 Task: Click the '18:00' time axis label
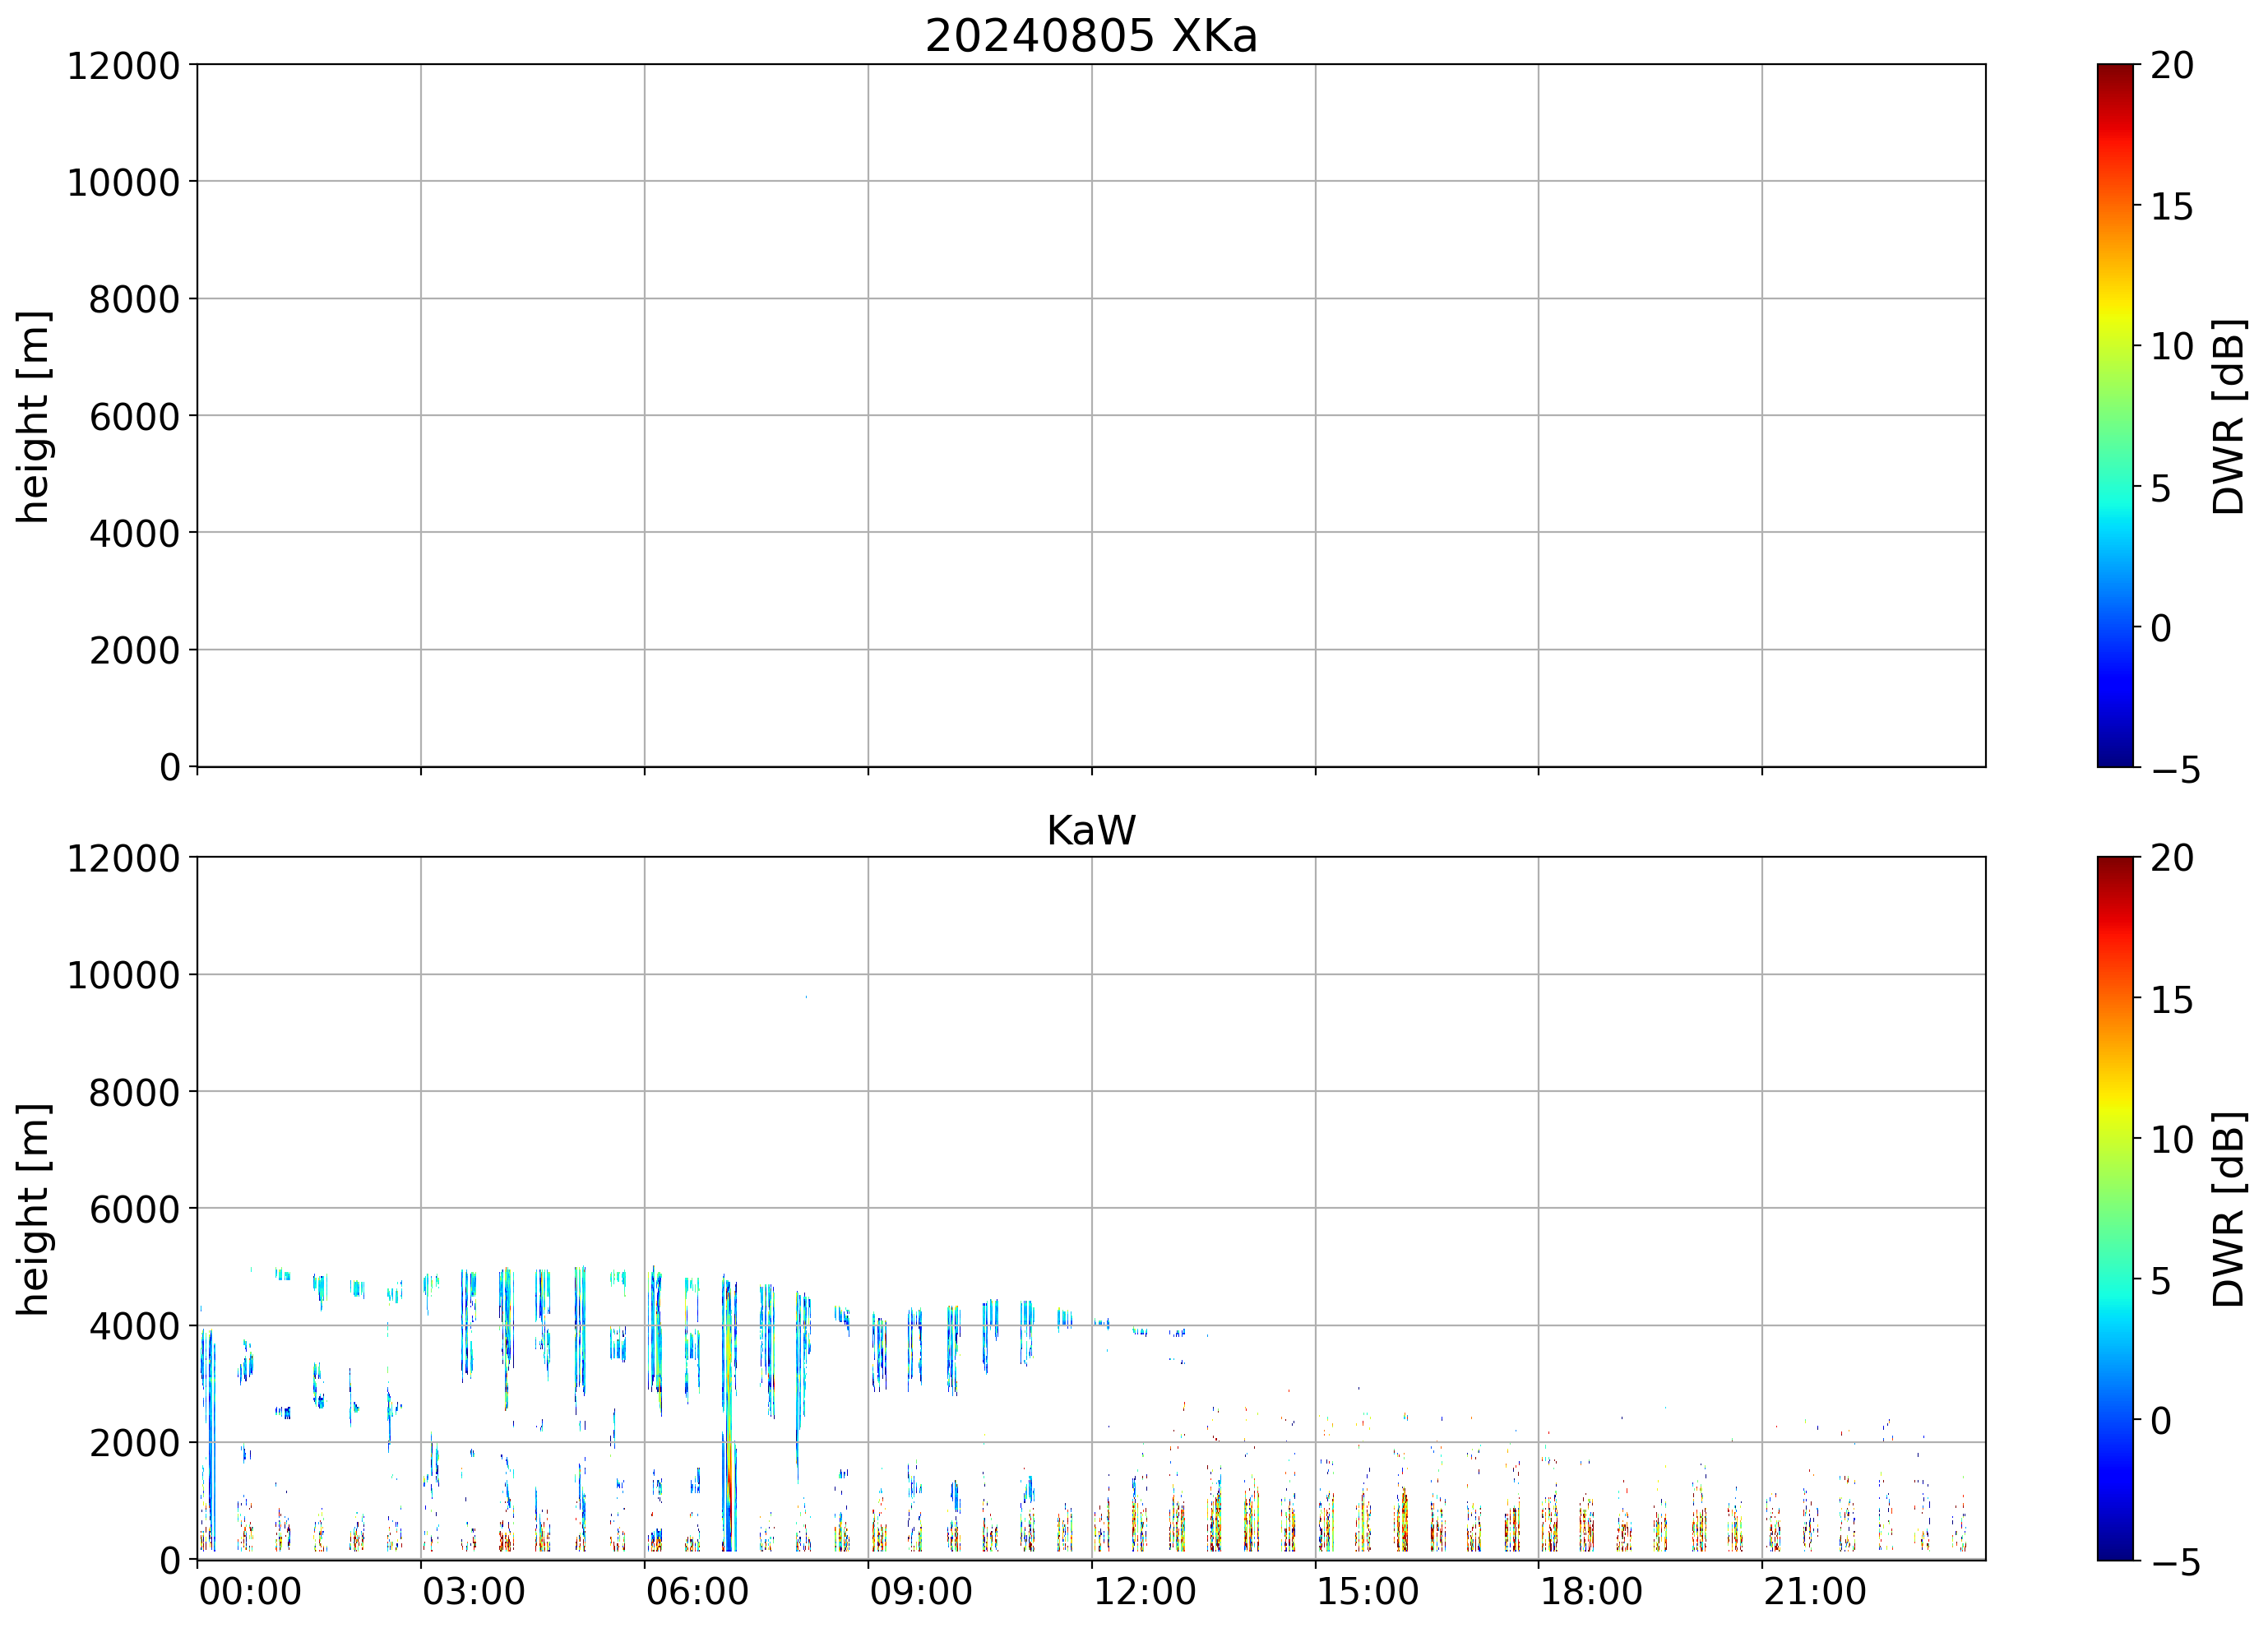(1590, 1592)
